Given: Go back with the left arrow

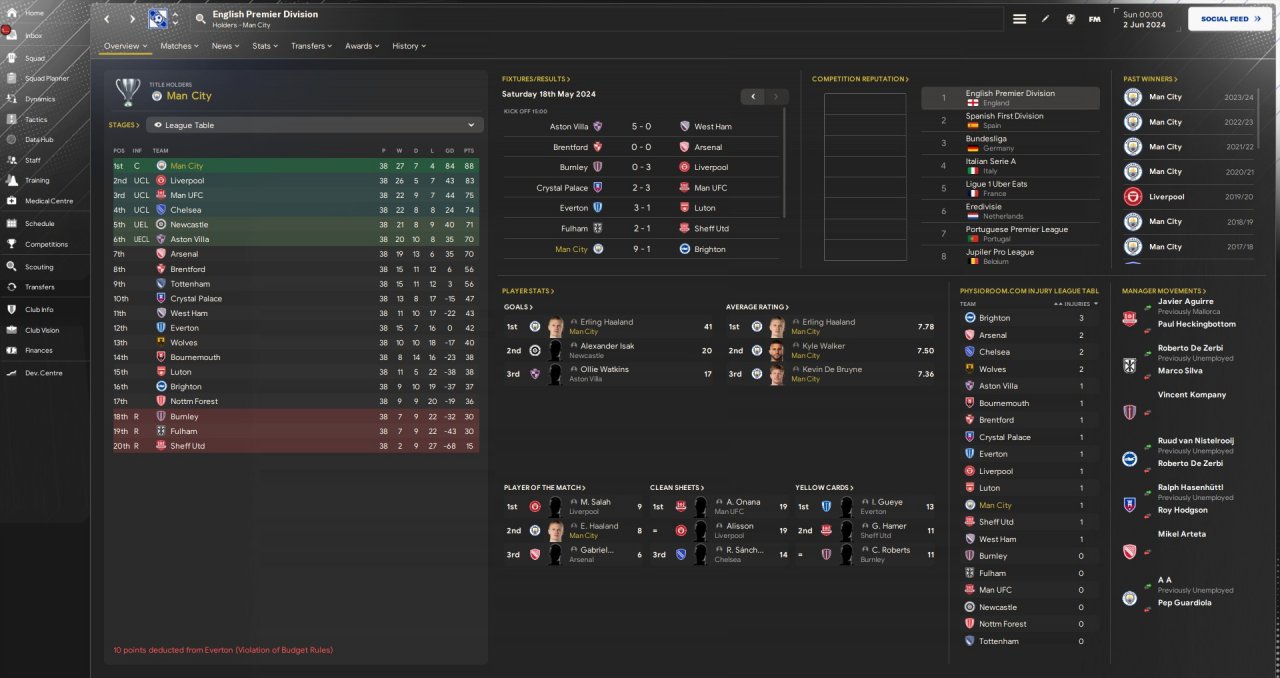Looking at the screenshot, I should coord(108,19).
